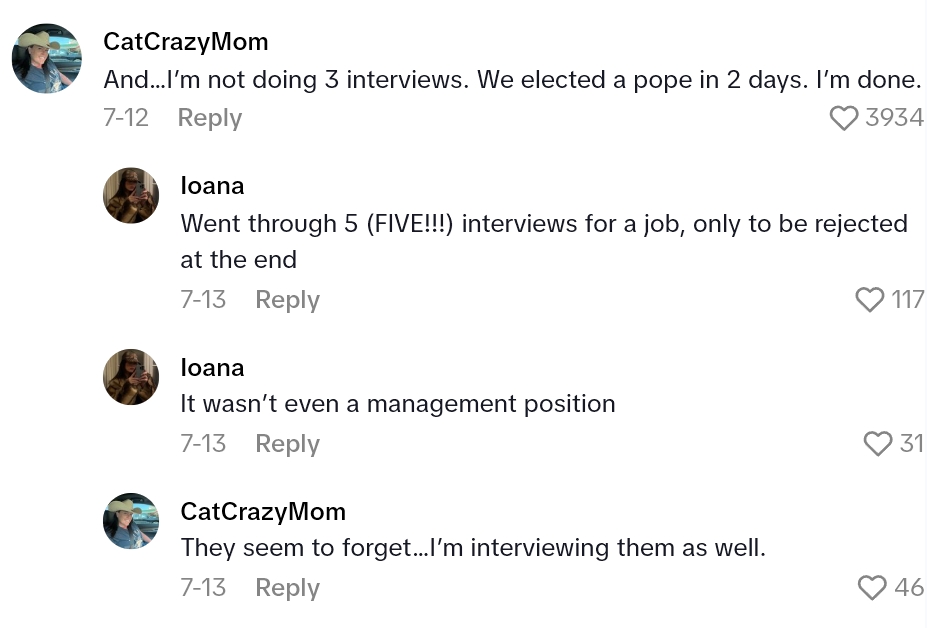Tap the 7-12 timestamp on the top comment
The width and height of the screenshot is (927, 628).
point(124,117)
